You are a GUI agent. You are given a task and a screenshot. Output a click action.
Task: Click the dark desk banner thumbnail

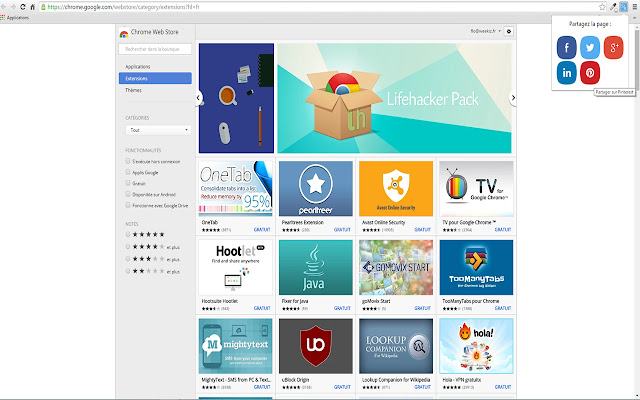click(x=236, y=98)
